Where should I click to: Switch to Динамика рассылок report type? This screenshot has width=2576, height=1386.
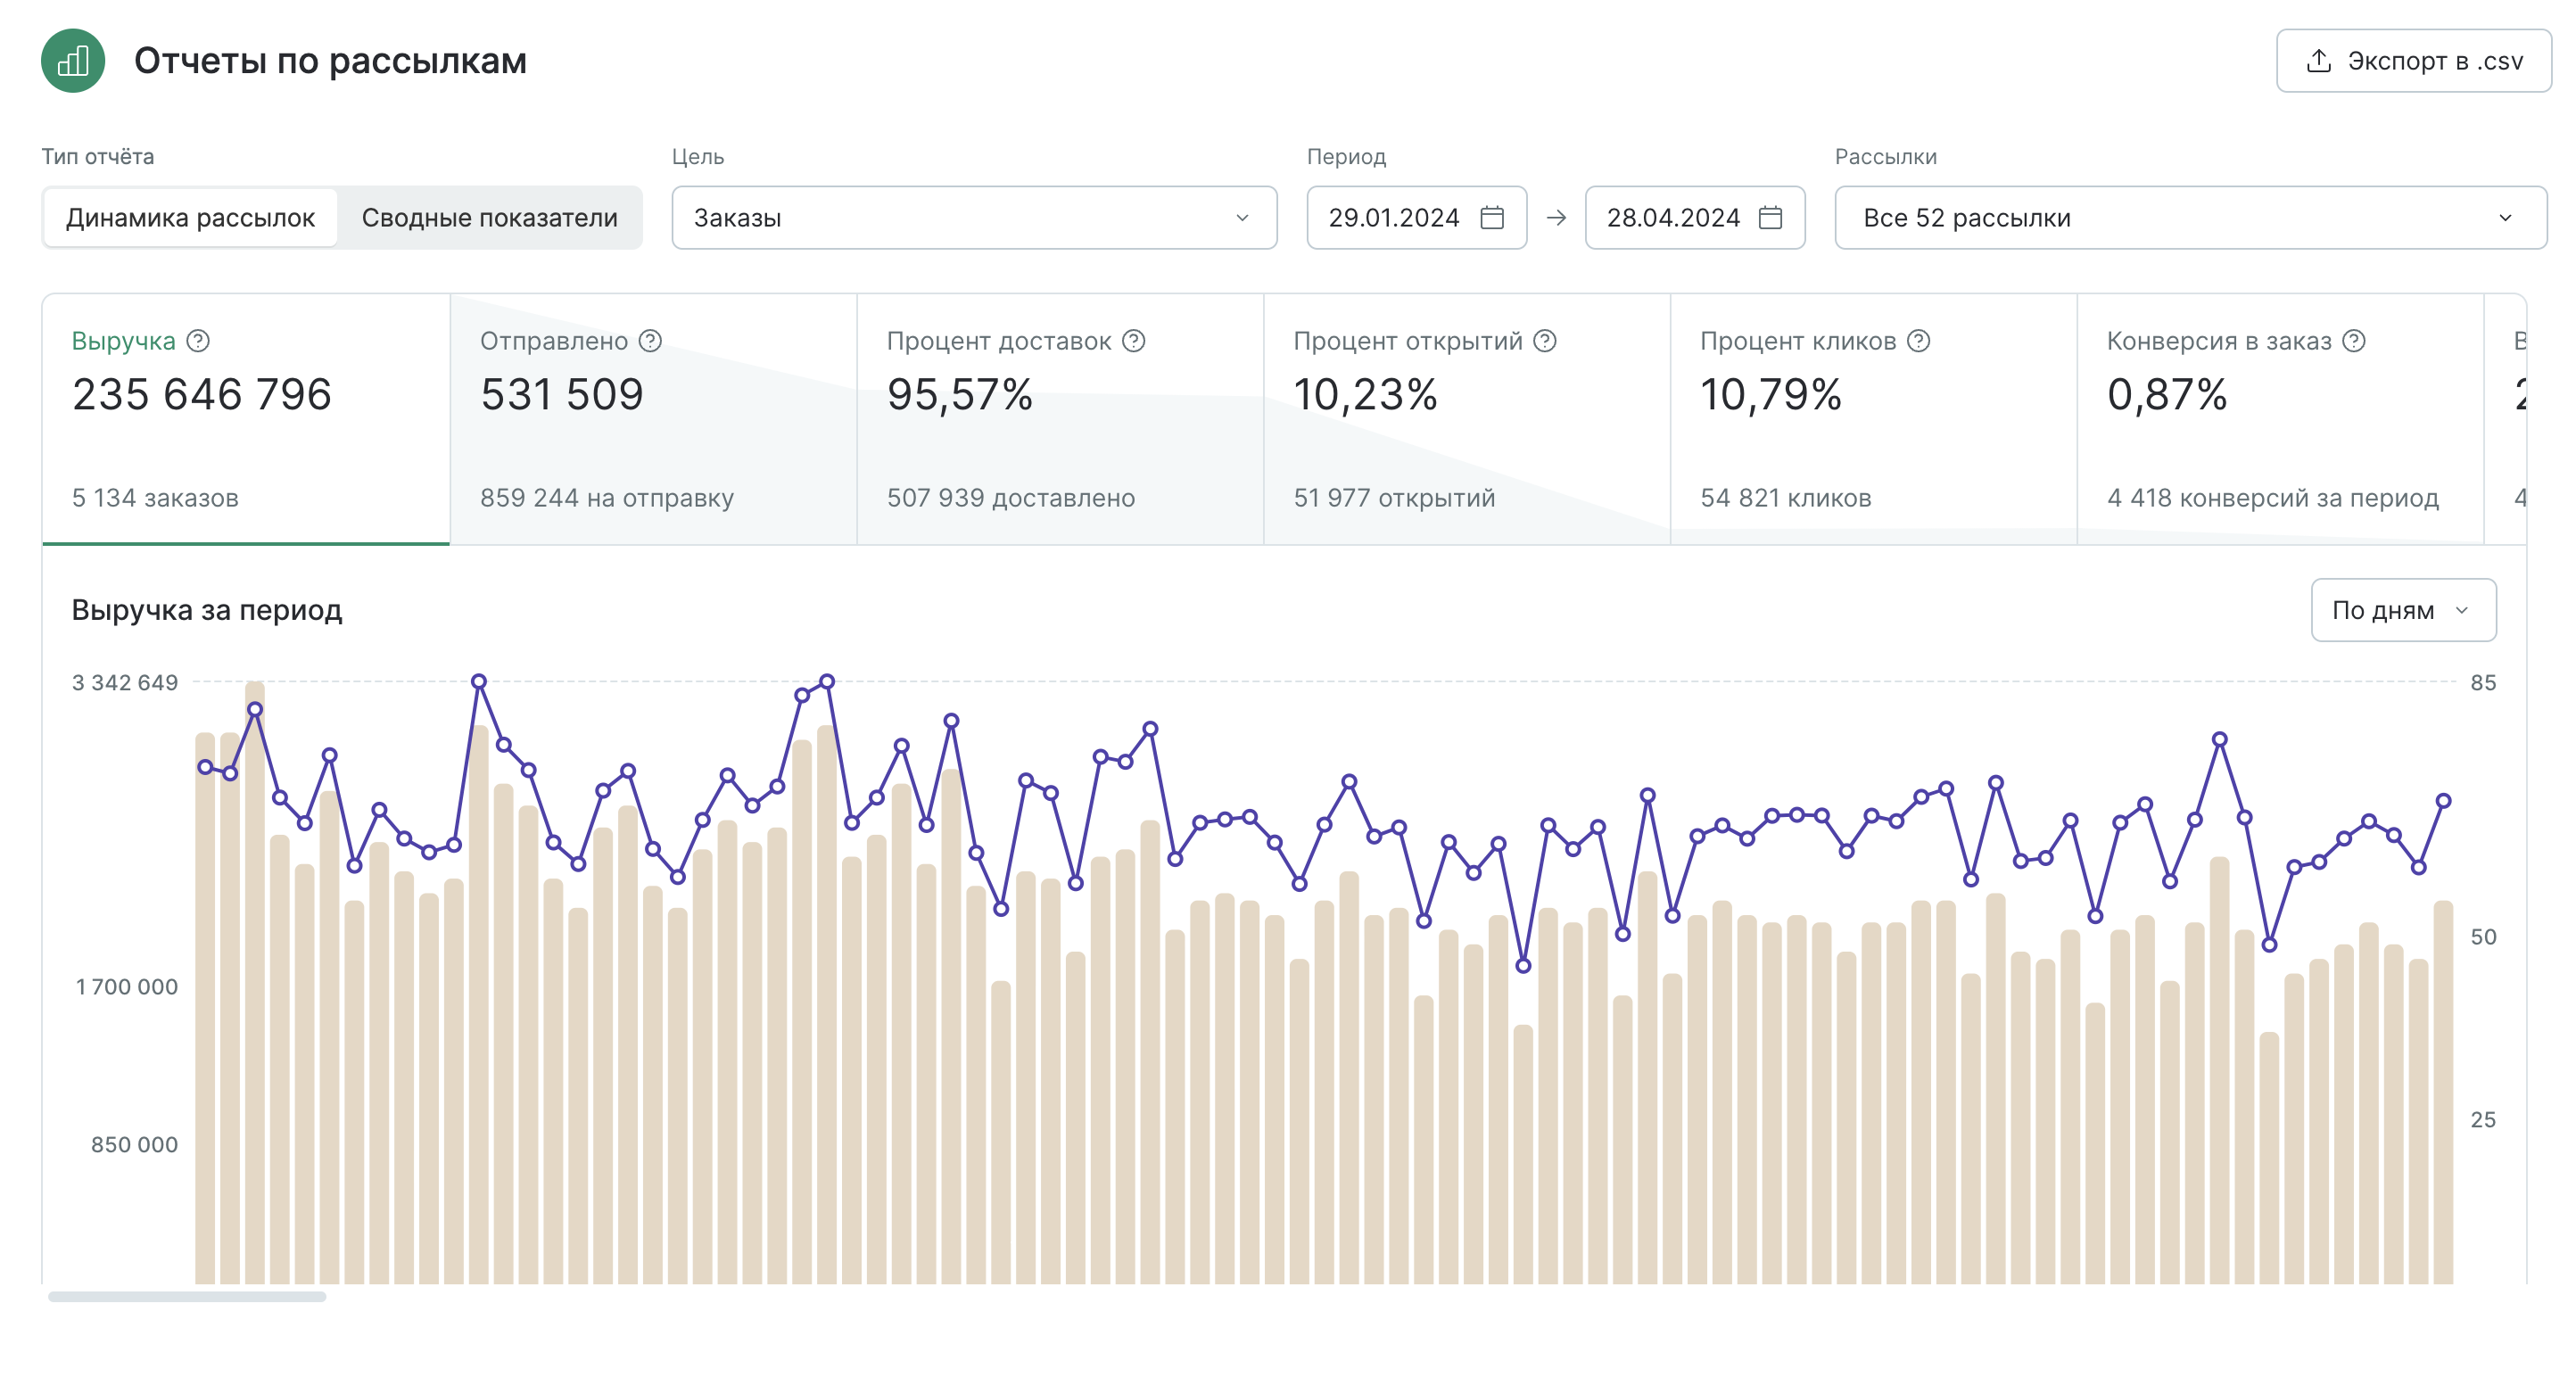tap(190, 217)
